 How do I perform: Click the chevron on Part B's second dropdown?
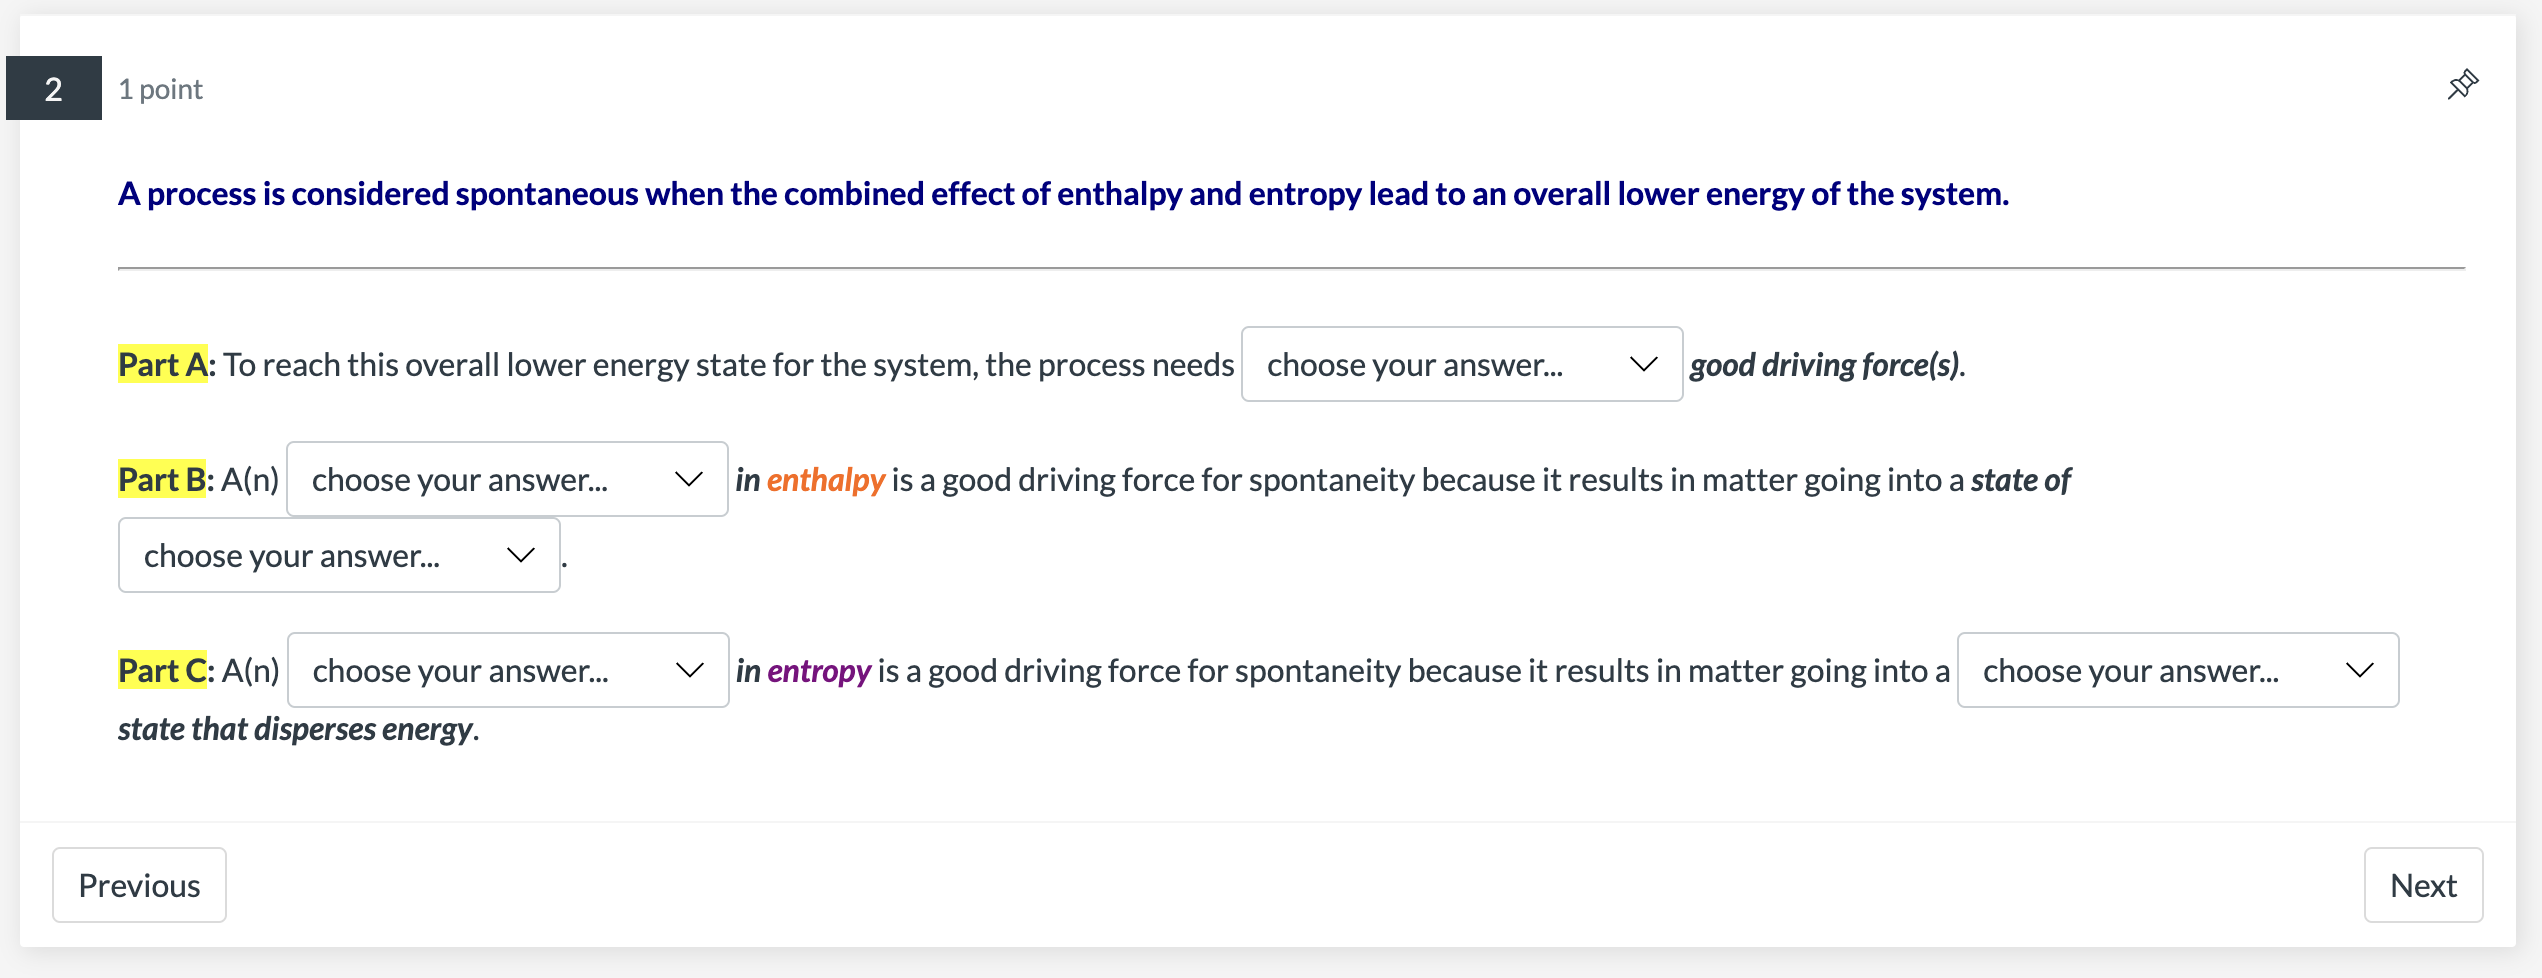[520, 555]
